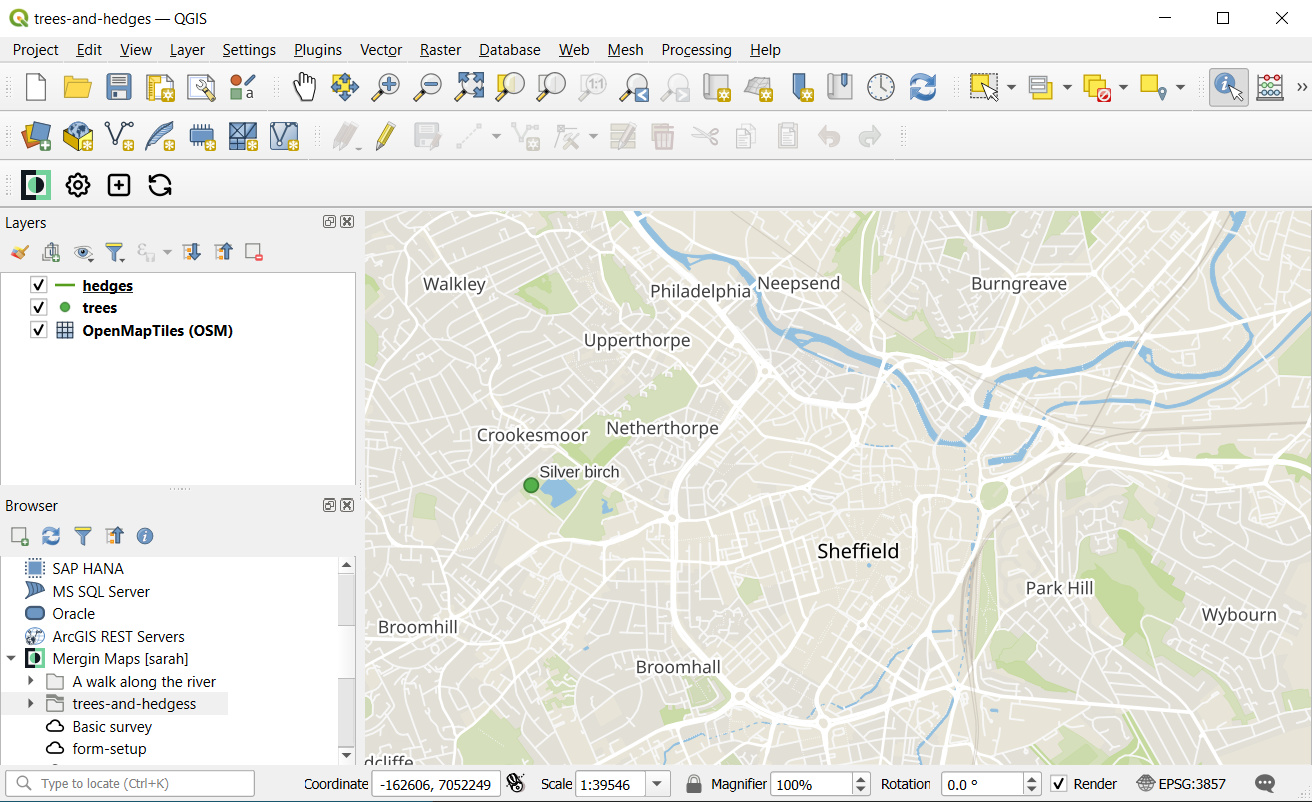Image resolution: width=1312 pixels, height=802 pixels.
Task: Open the Plugins menu
Action: tap(318, 50)
